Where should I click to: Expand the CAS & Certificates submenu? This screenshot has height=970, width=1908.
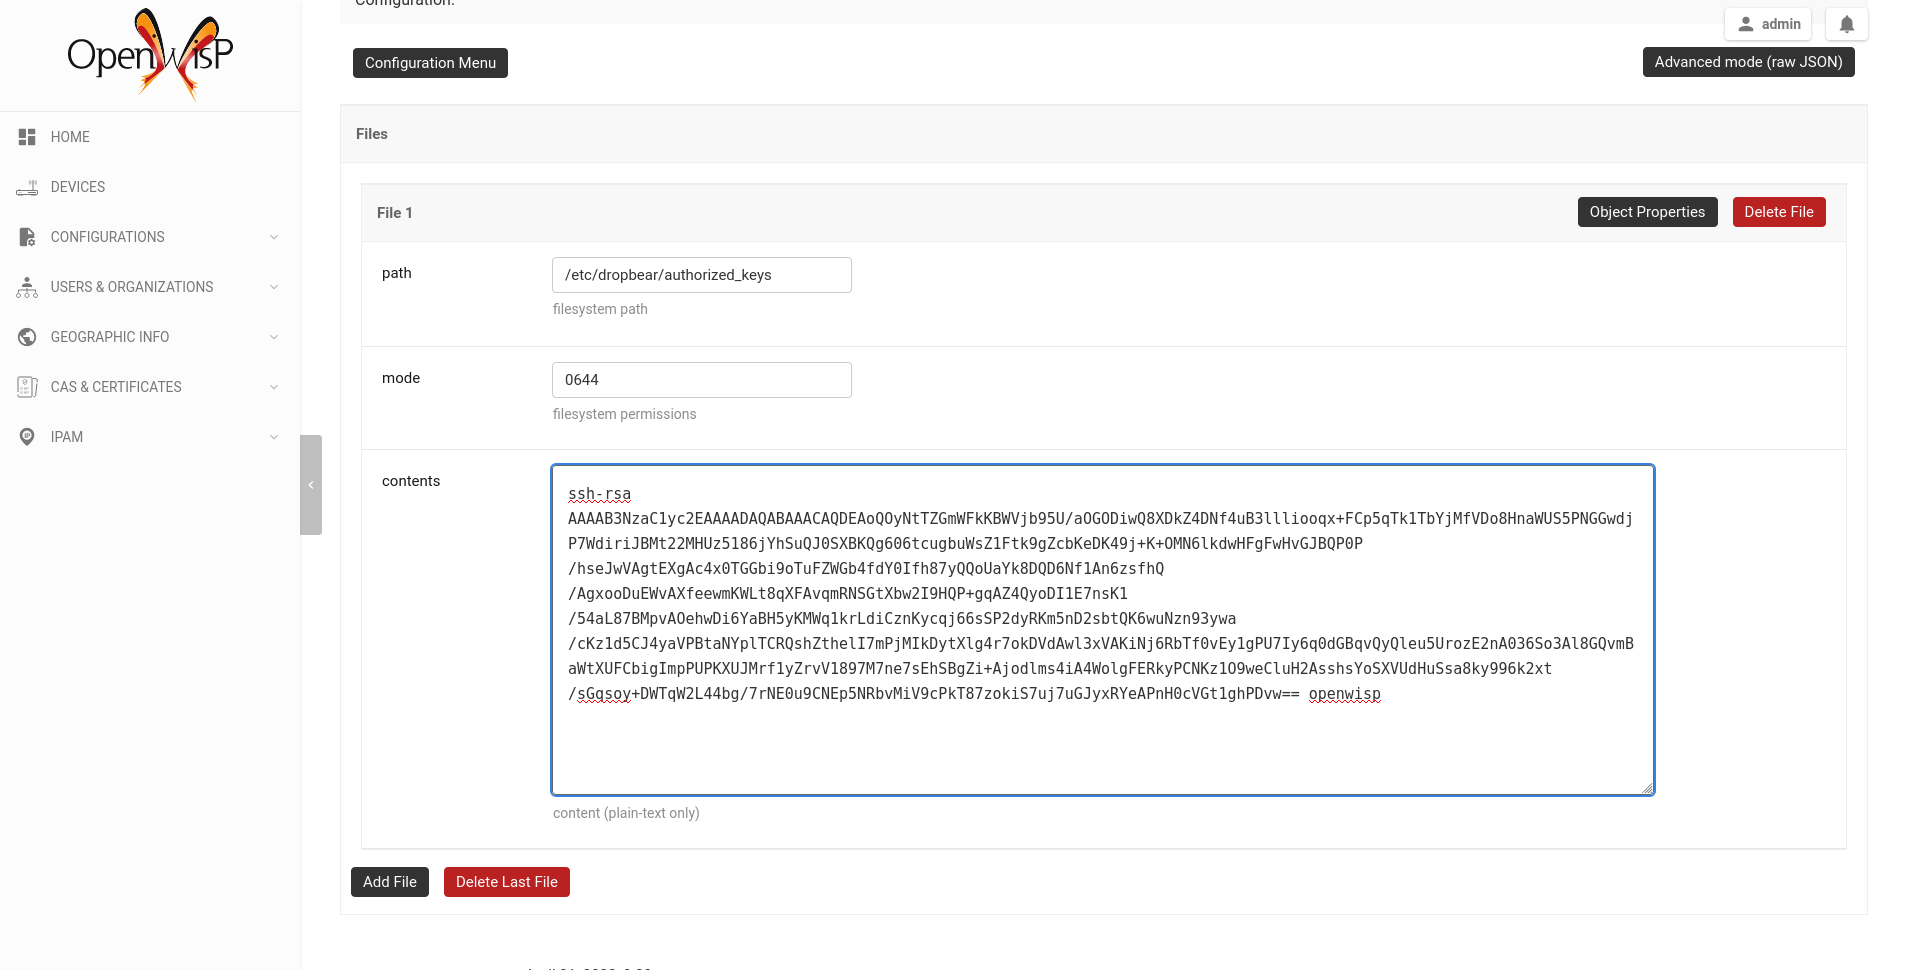[274, 387]
